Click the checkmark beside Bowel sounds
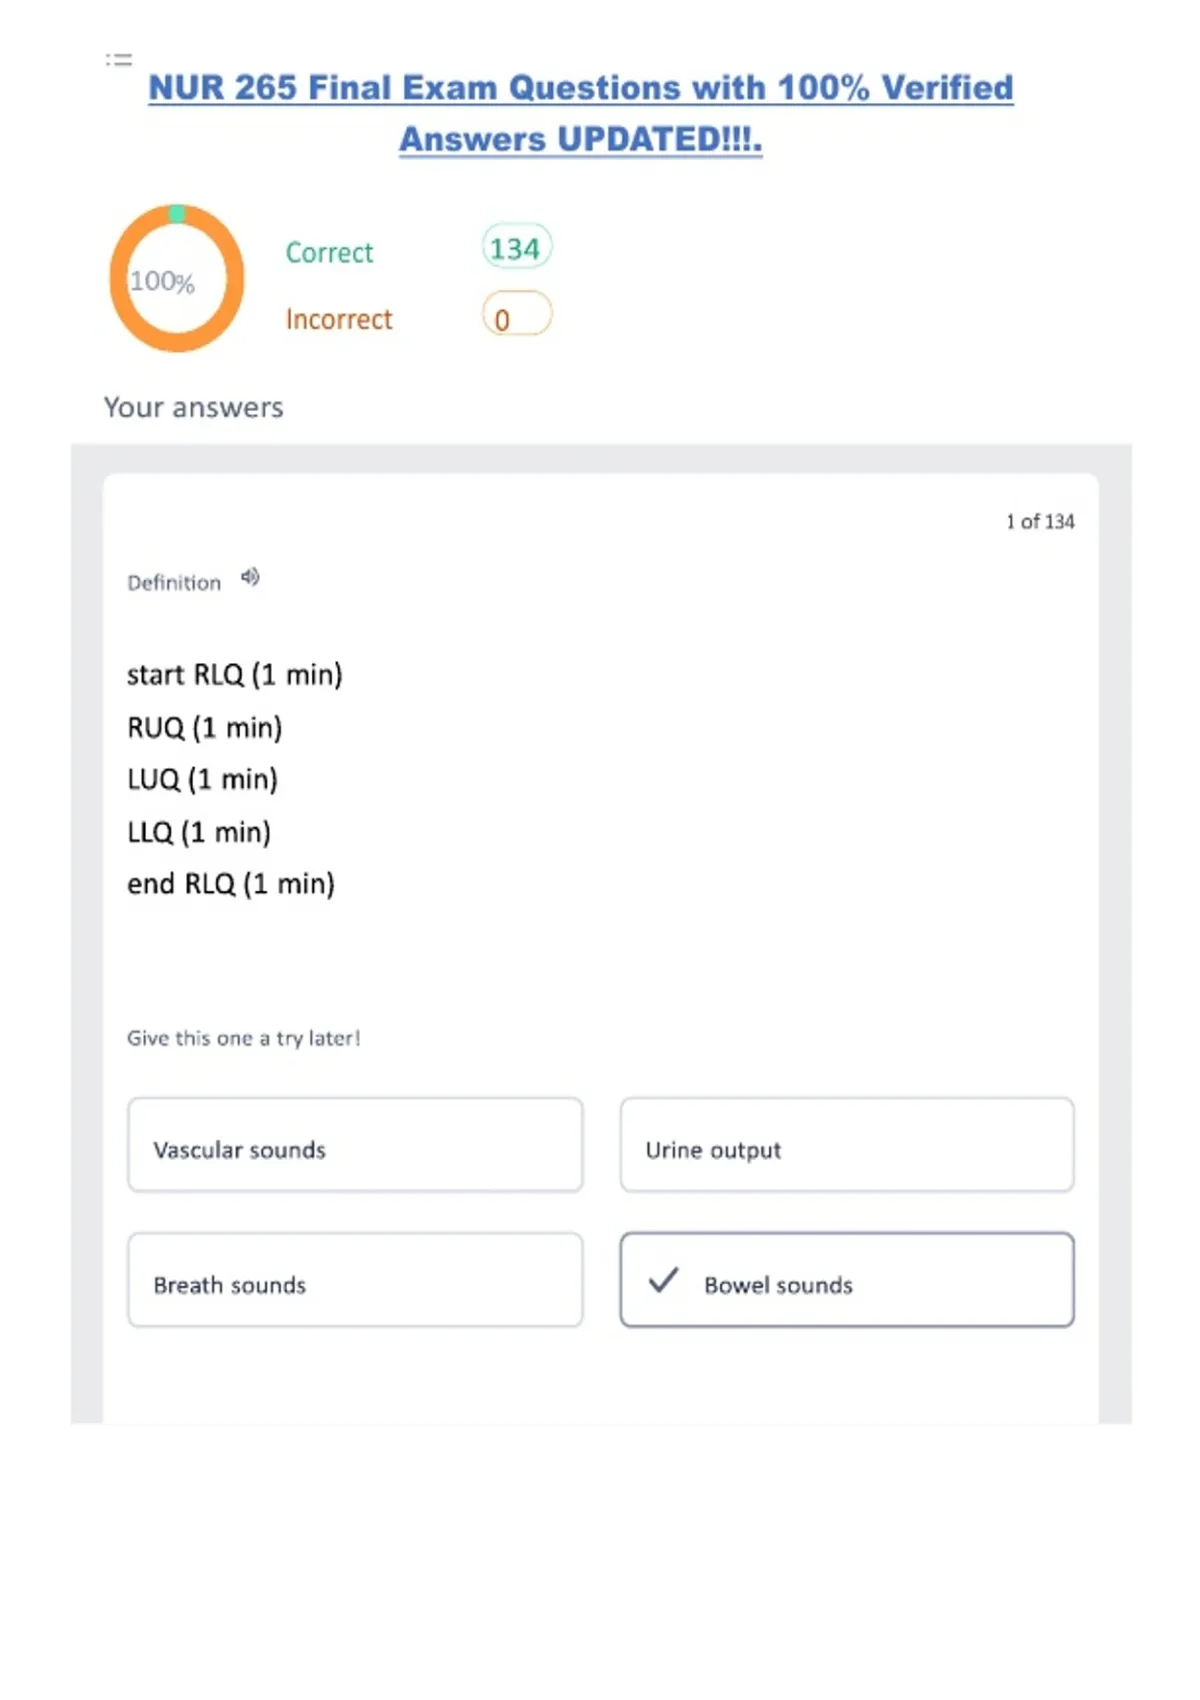1200x1700 pixels. tap(663, 1281)
